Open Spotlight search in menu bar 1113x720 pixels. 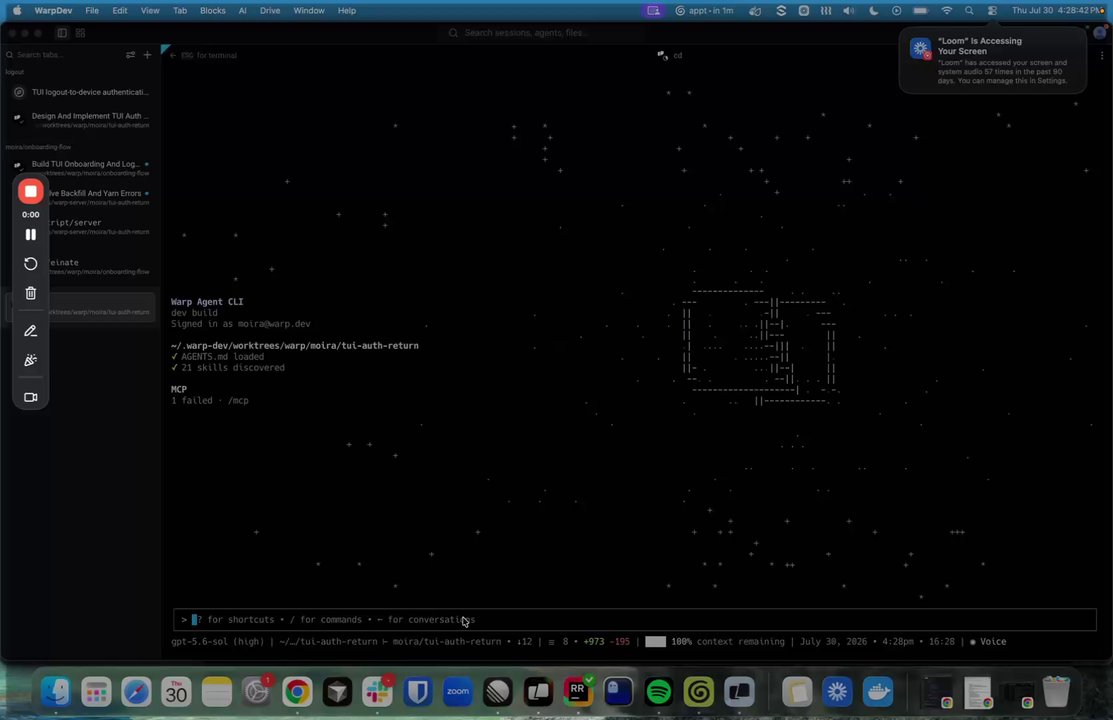coord(969,11)
